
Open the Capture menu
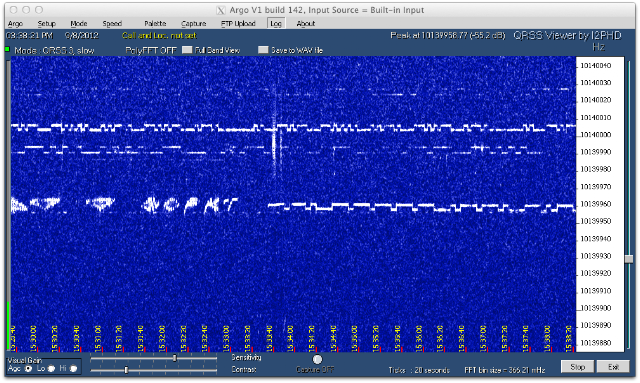[x=193, y=24]
